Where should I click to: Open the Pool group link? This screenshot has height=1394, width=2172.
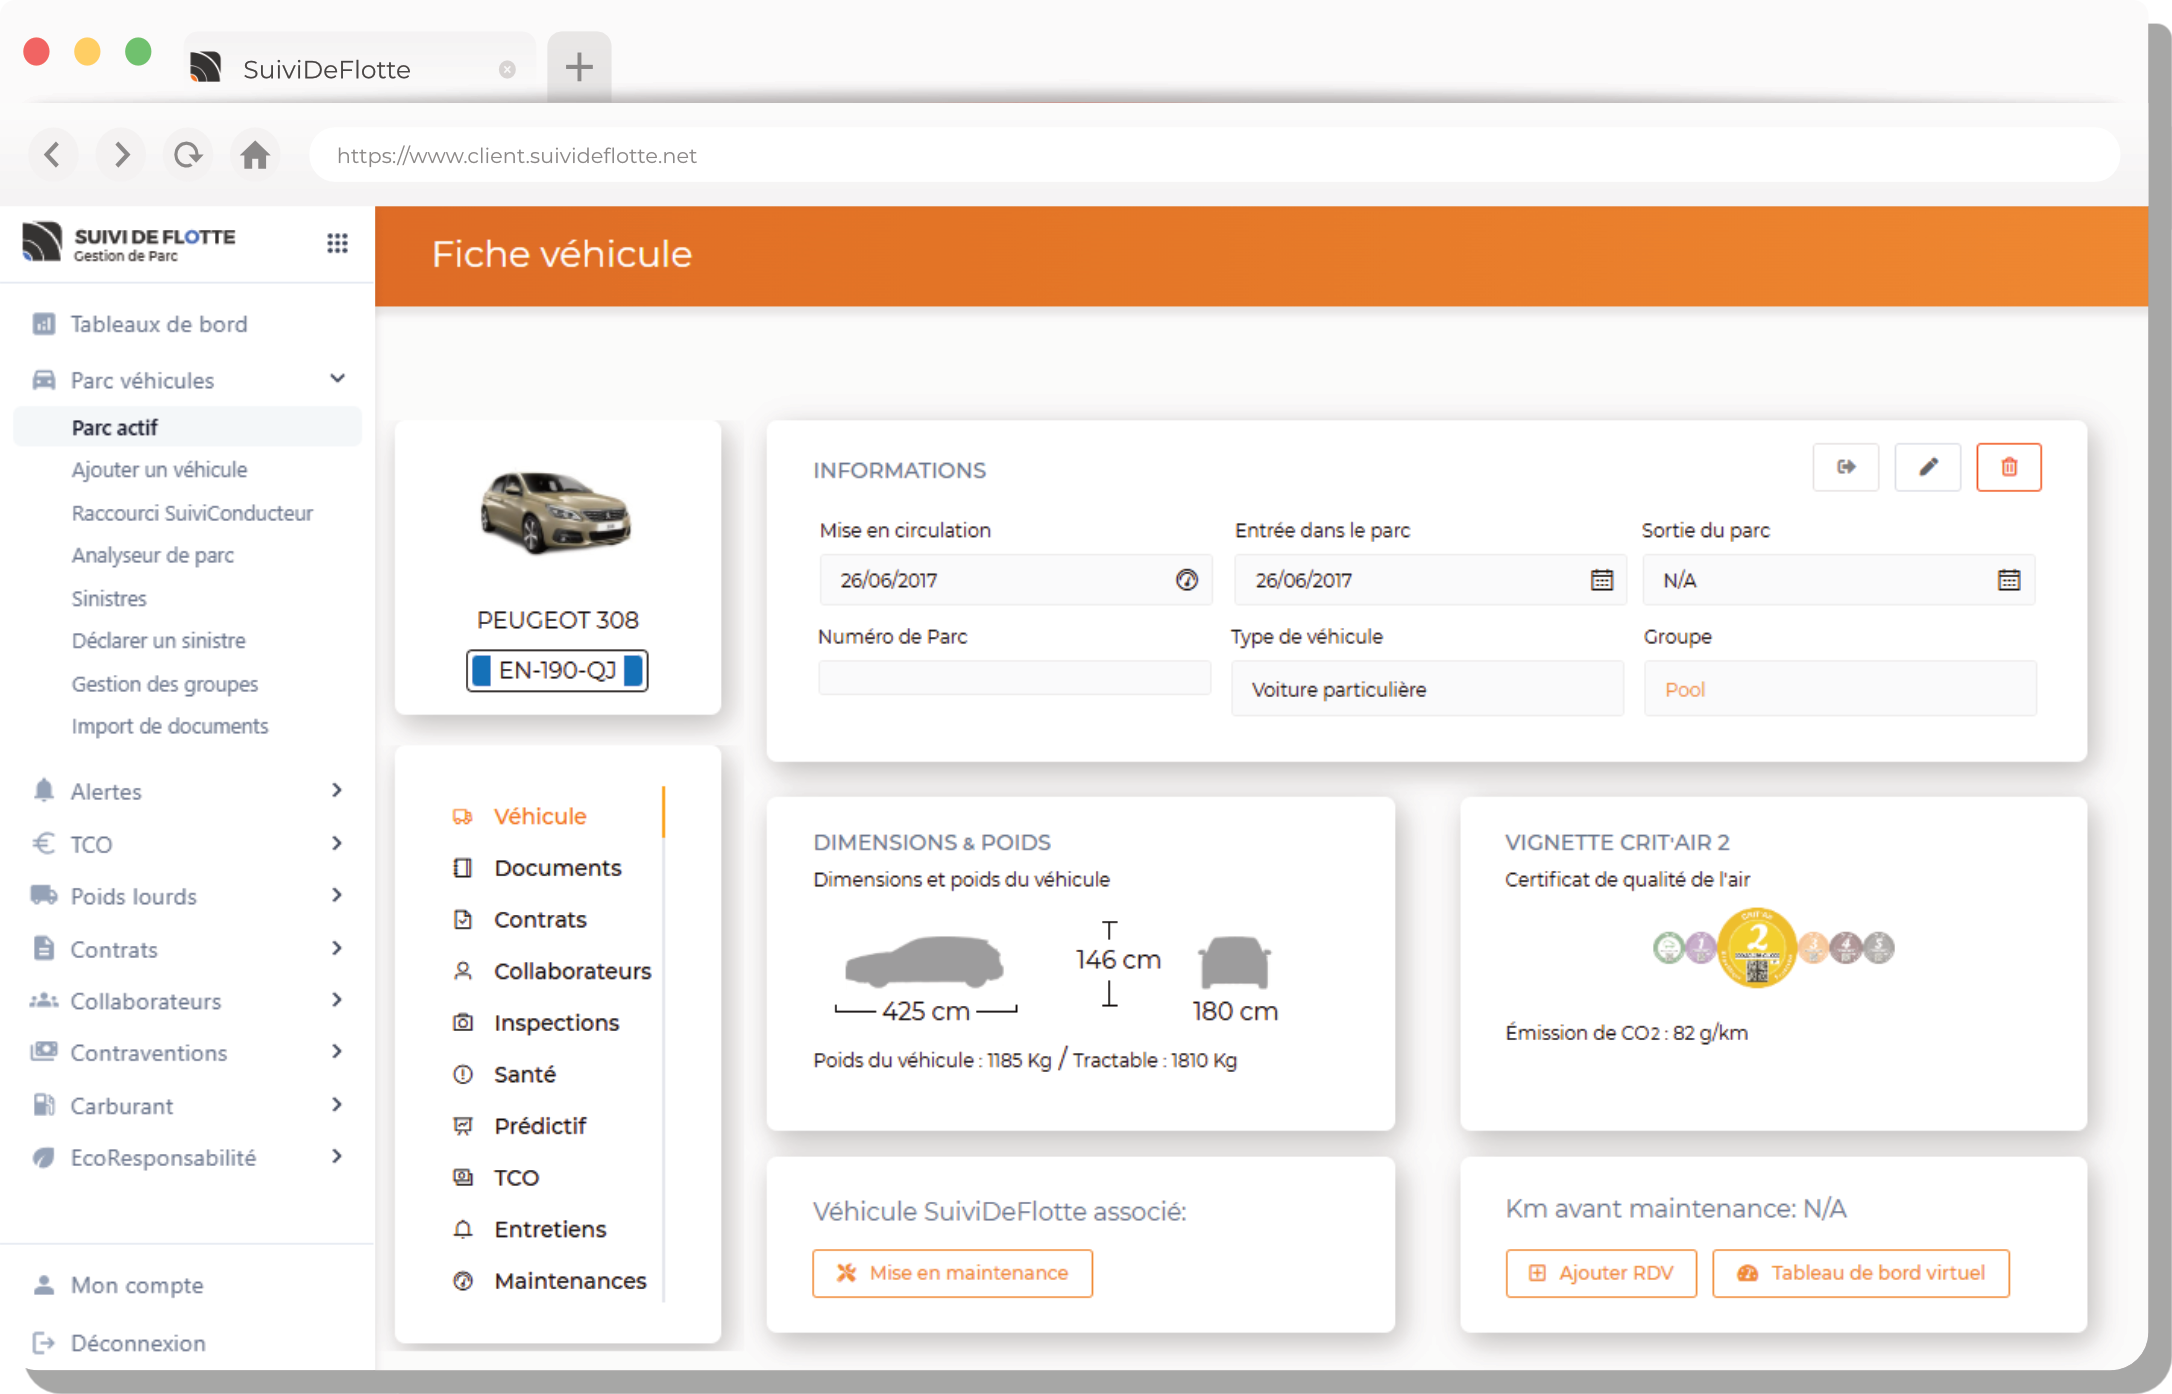pyautogui.click(x=1685, y=689)
